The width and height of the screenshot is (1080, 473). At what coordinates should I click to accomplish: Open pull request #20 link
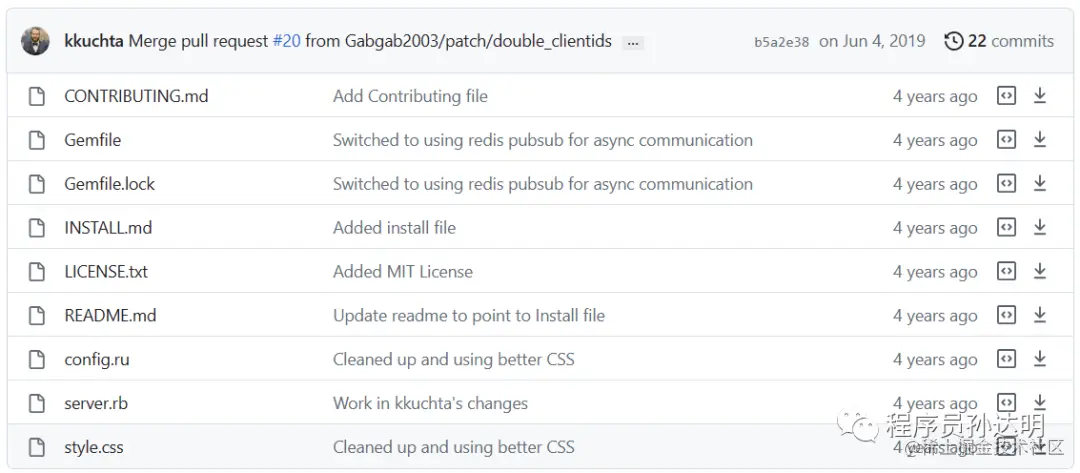[286, 41]
